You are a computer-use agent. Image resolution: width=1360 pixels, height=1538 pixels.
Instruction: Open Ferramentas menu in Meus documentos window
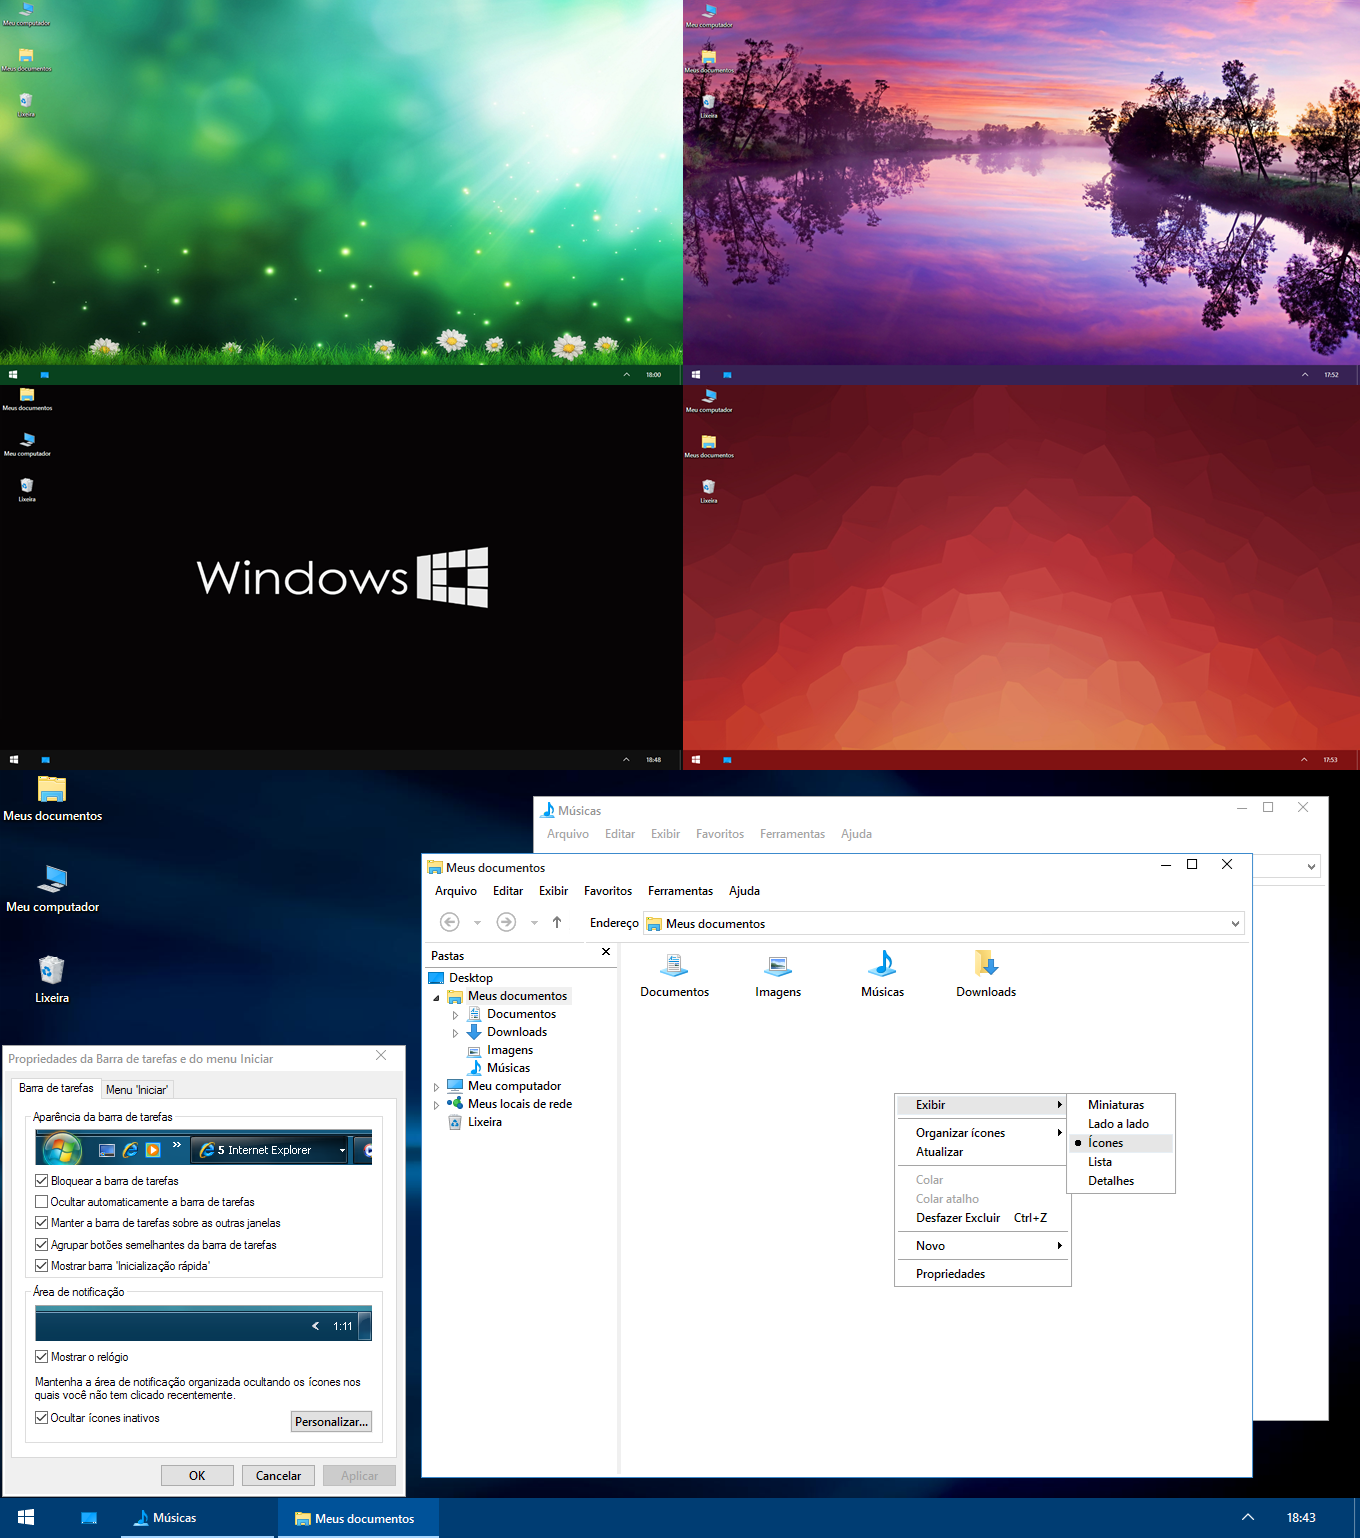coord(680,891)
